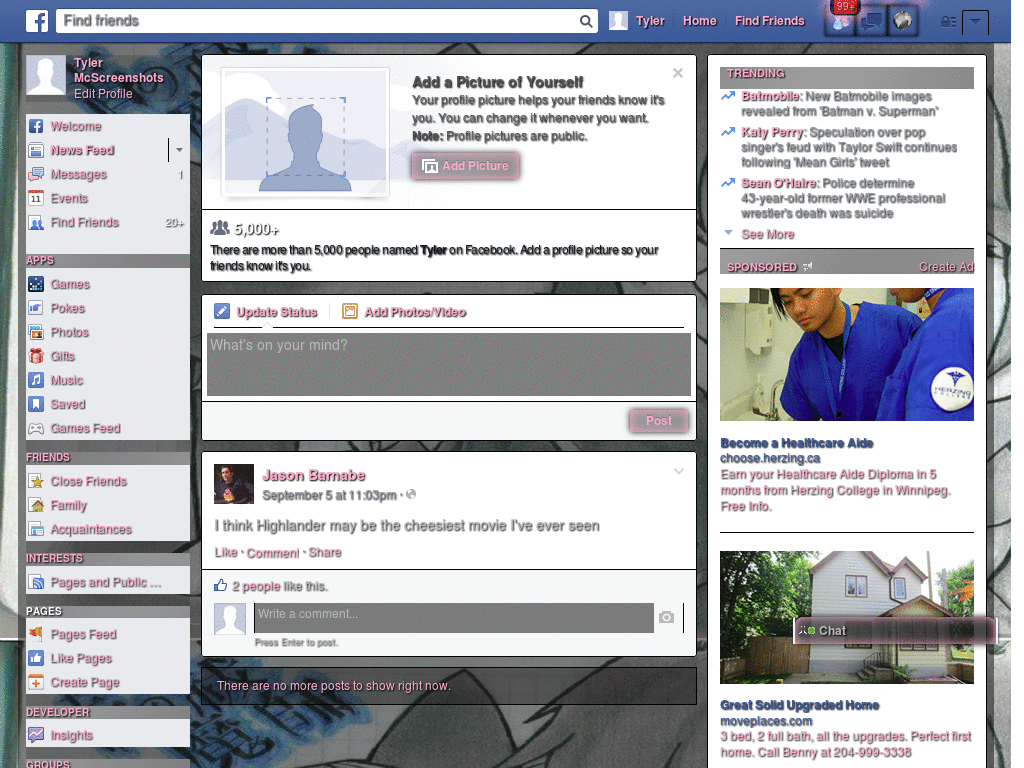Click the Insights chart icon
Screen dimensions: 1024x768
pyautogui.click(x=36, y=735)
